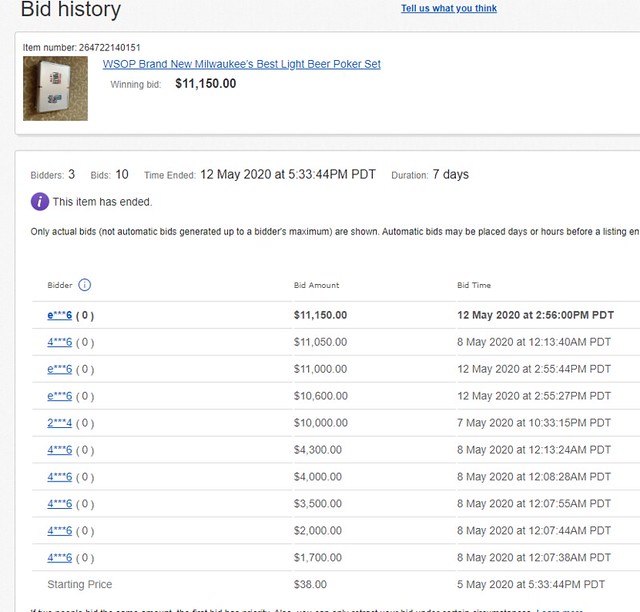The height and width of the screenshot is (612, 640).
Task: Click the "Tell us what you think" link
Action: coord(448,9)
